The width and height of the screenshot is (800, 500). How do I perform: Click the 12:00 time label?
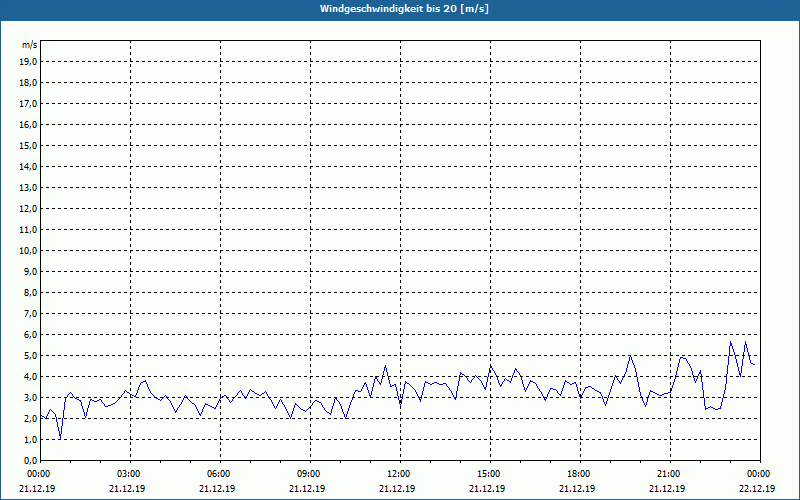pyautogui.click(x=400, y=474)
